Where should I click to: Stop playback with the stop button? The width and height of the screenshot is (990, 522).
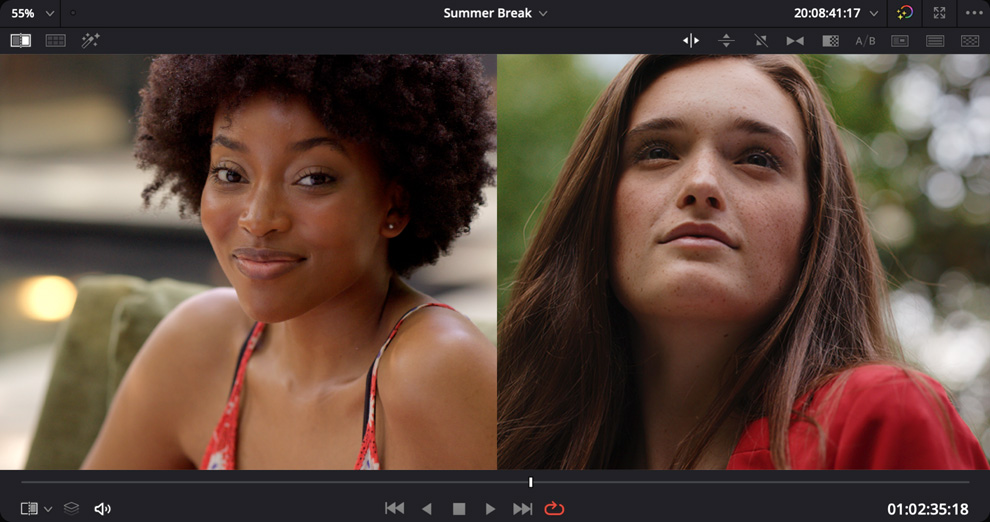(459, 509)
